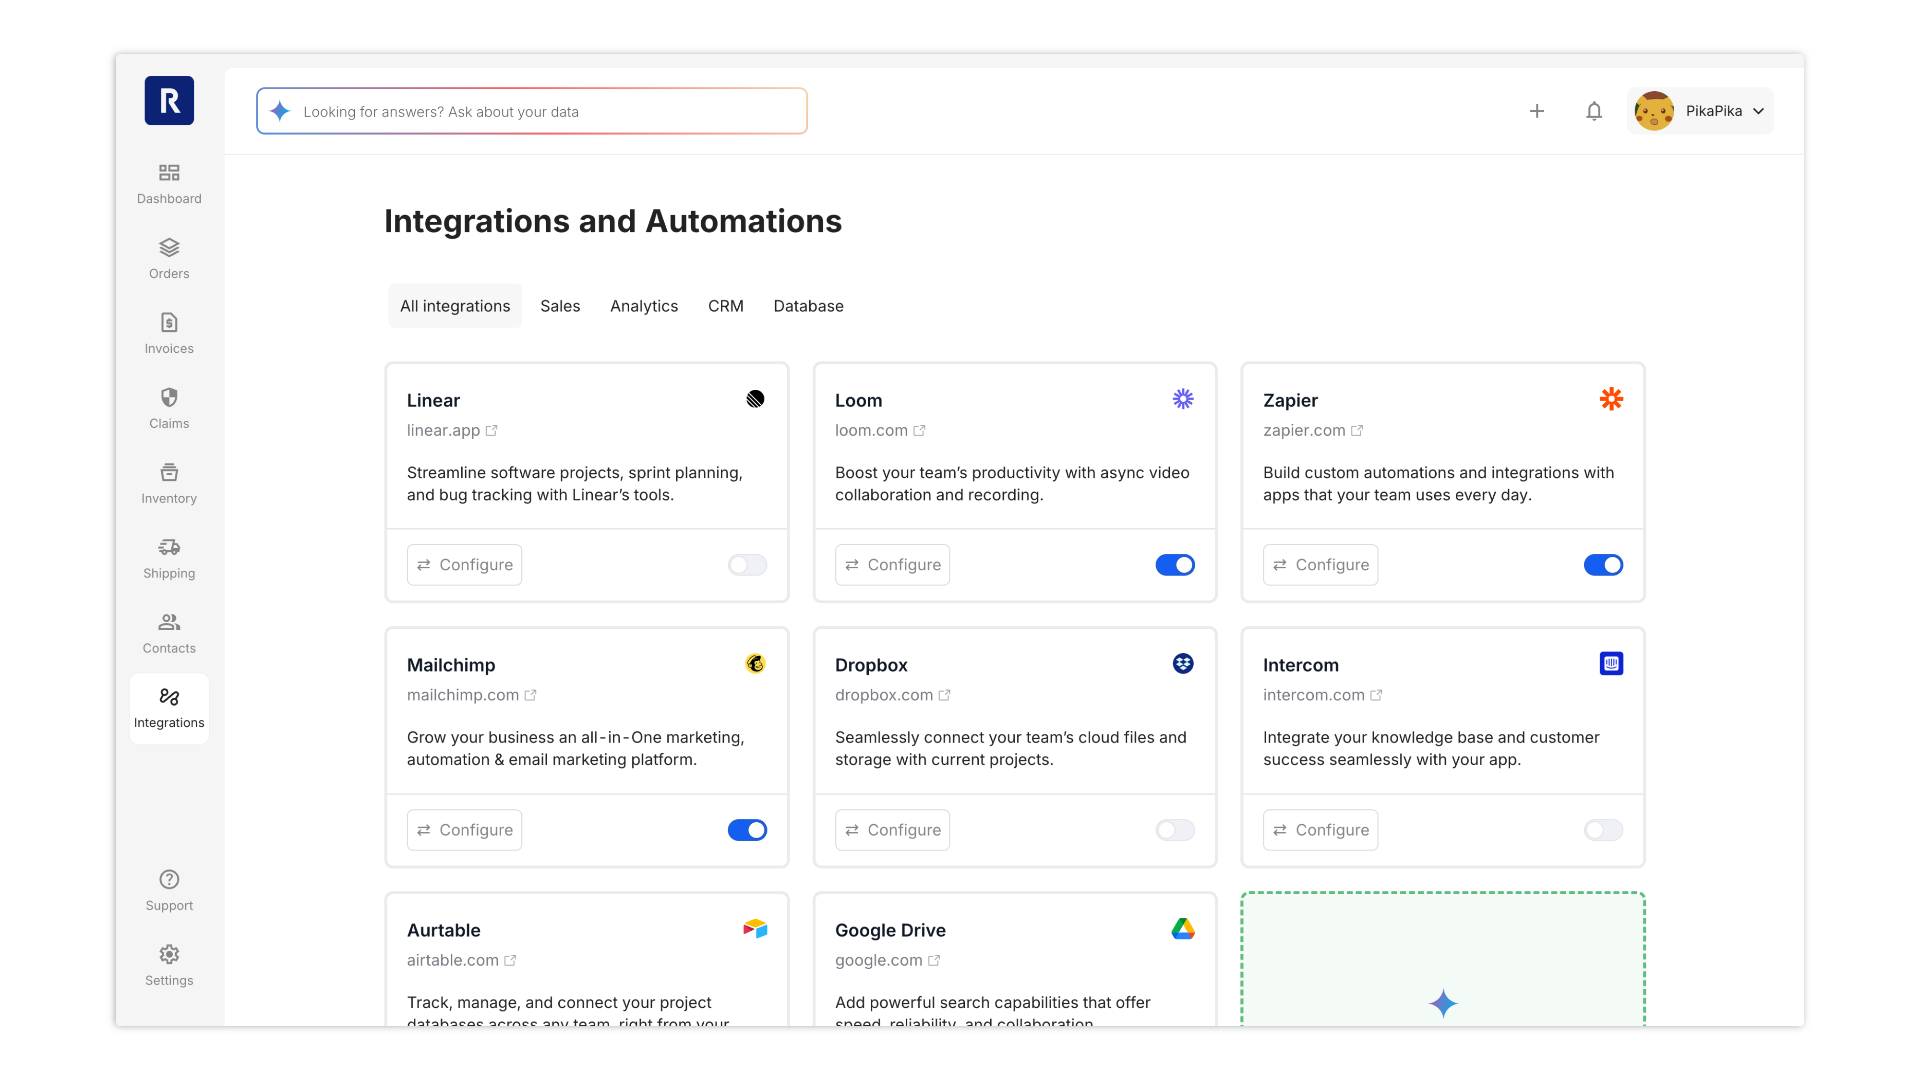Open the notifications bell
The height and width of the screenshot is (1080, 1920).
(1594, 111)
